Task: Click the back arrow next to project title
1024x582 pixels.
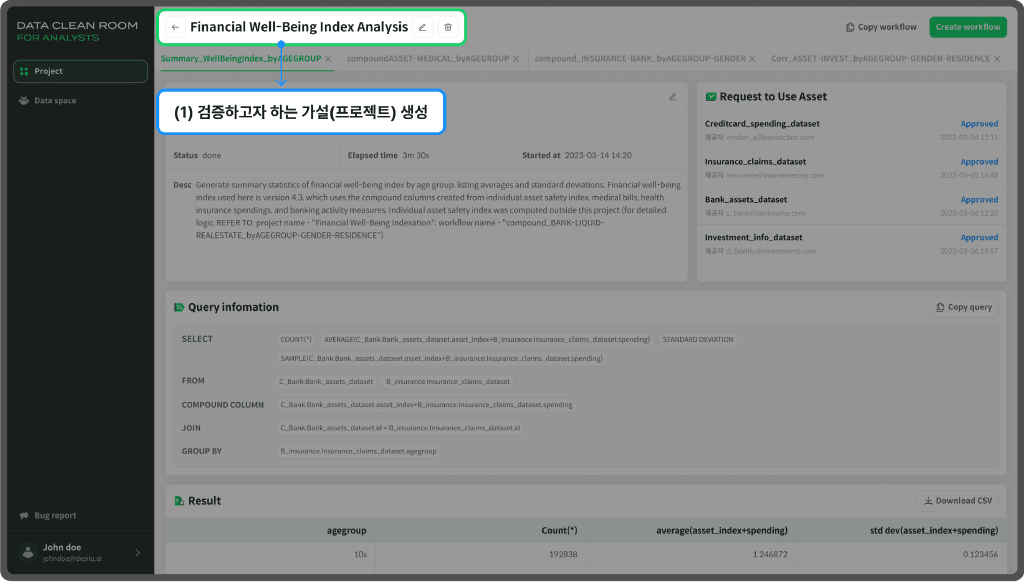Action: point(175,27)
